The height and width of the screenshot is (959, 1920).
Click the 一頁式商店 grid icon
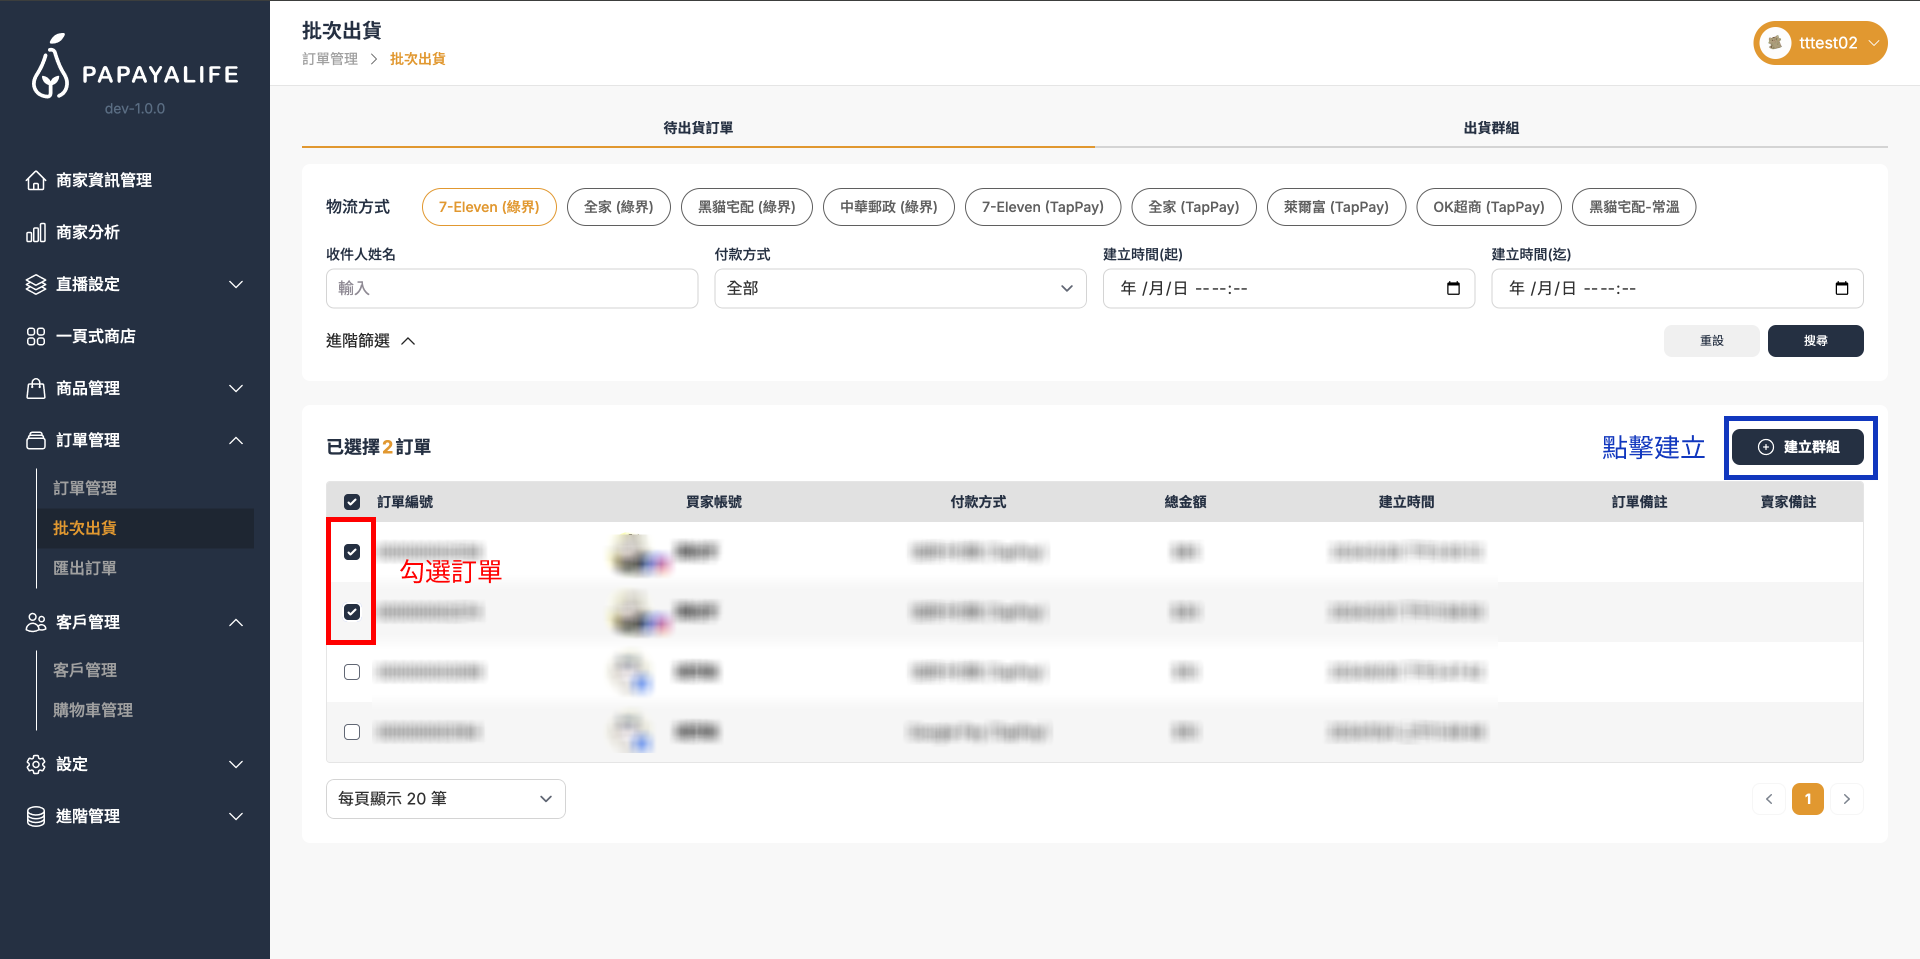click(x=36, y=336)
